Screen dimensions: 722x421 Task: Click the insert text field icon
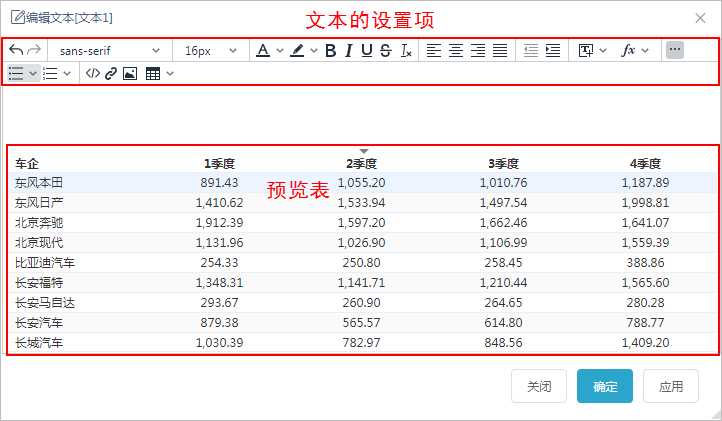click(x=586, y=50)
